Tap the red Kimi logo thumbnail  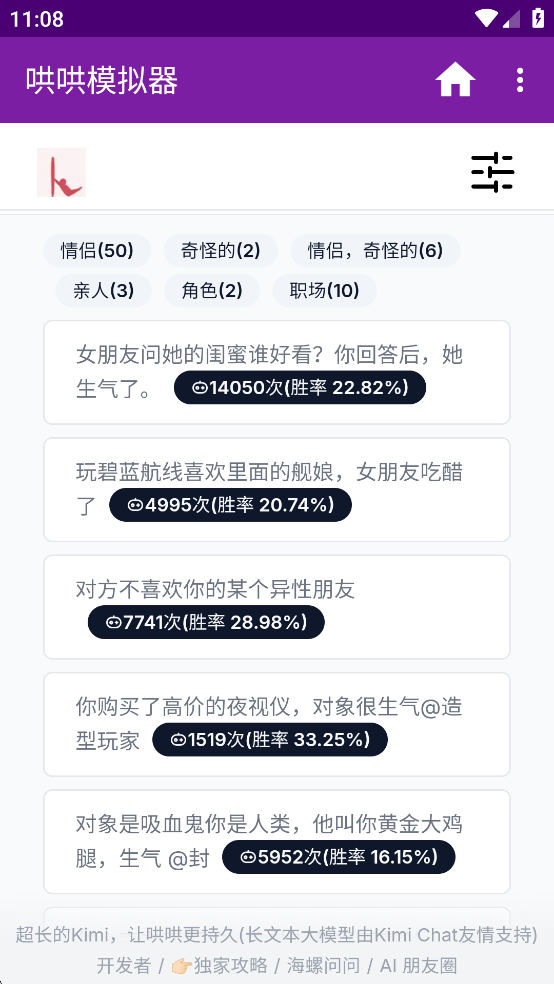coord(61,173)
